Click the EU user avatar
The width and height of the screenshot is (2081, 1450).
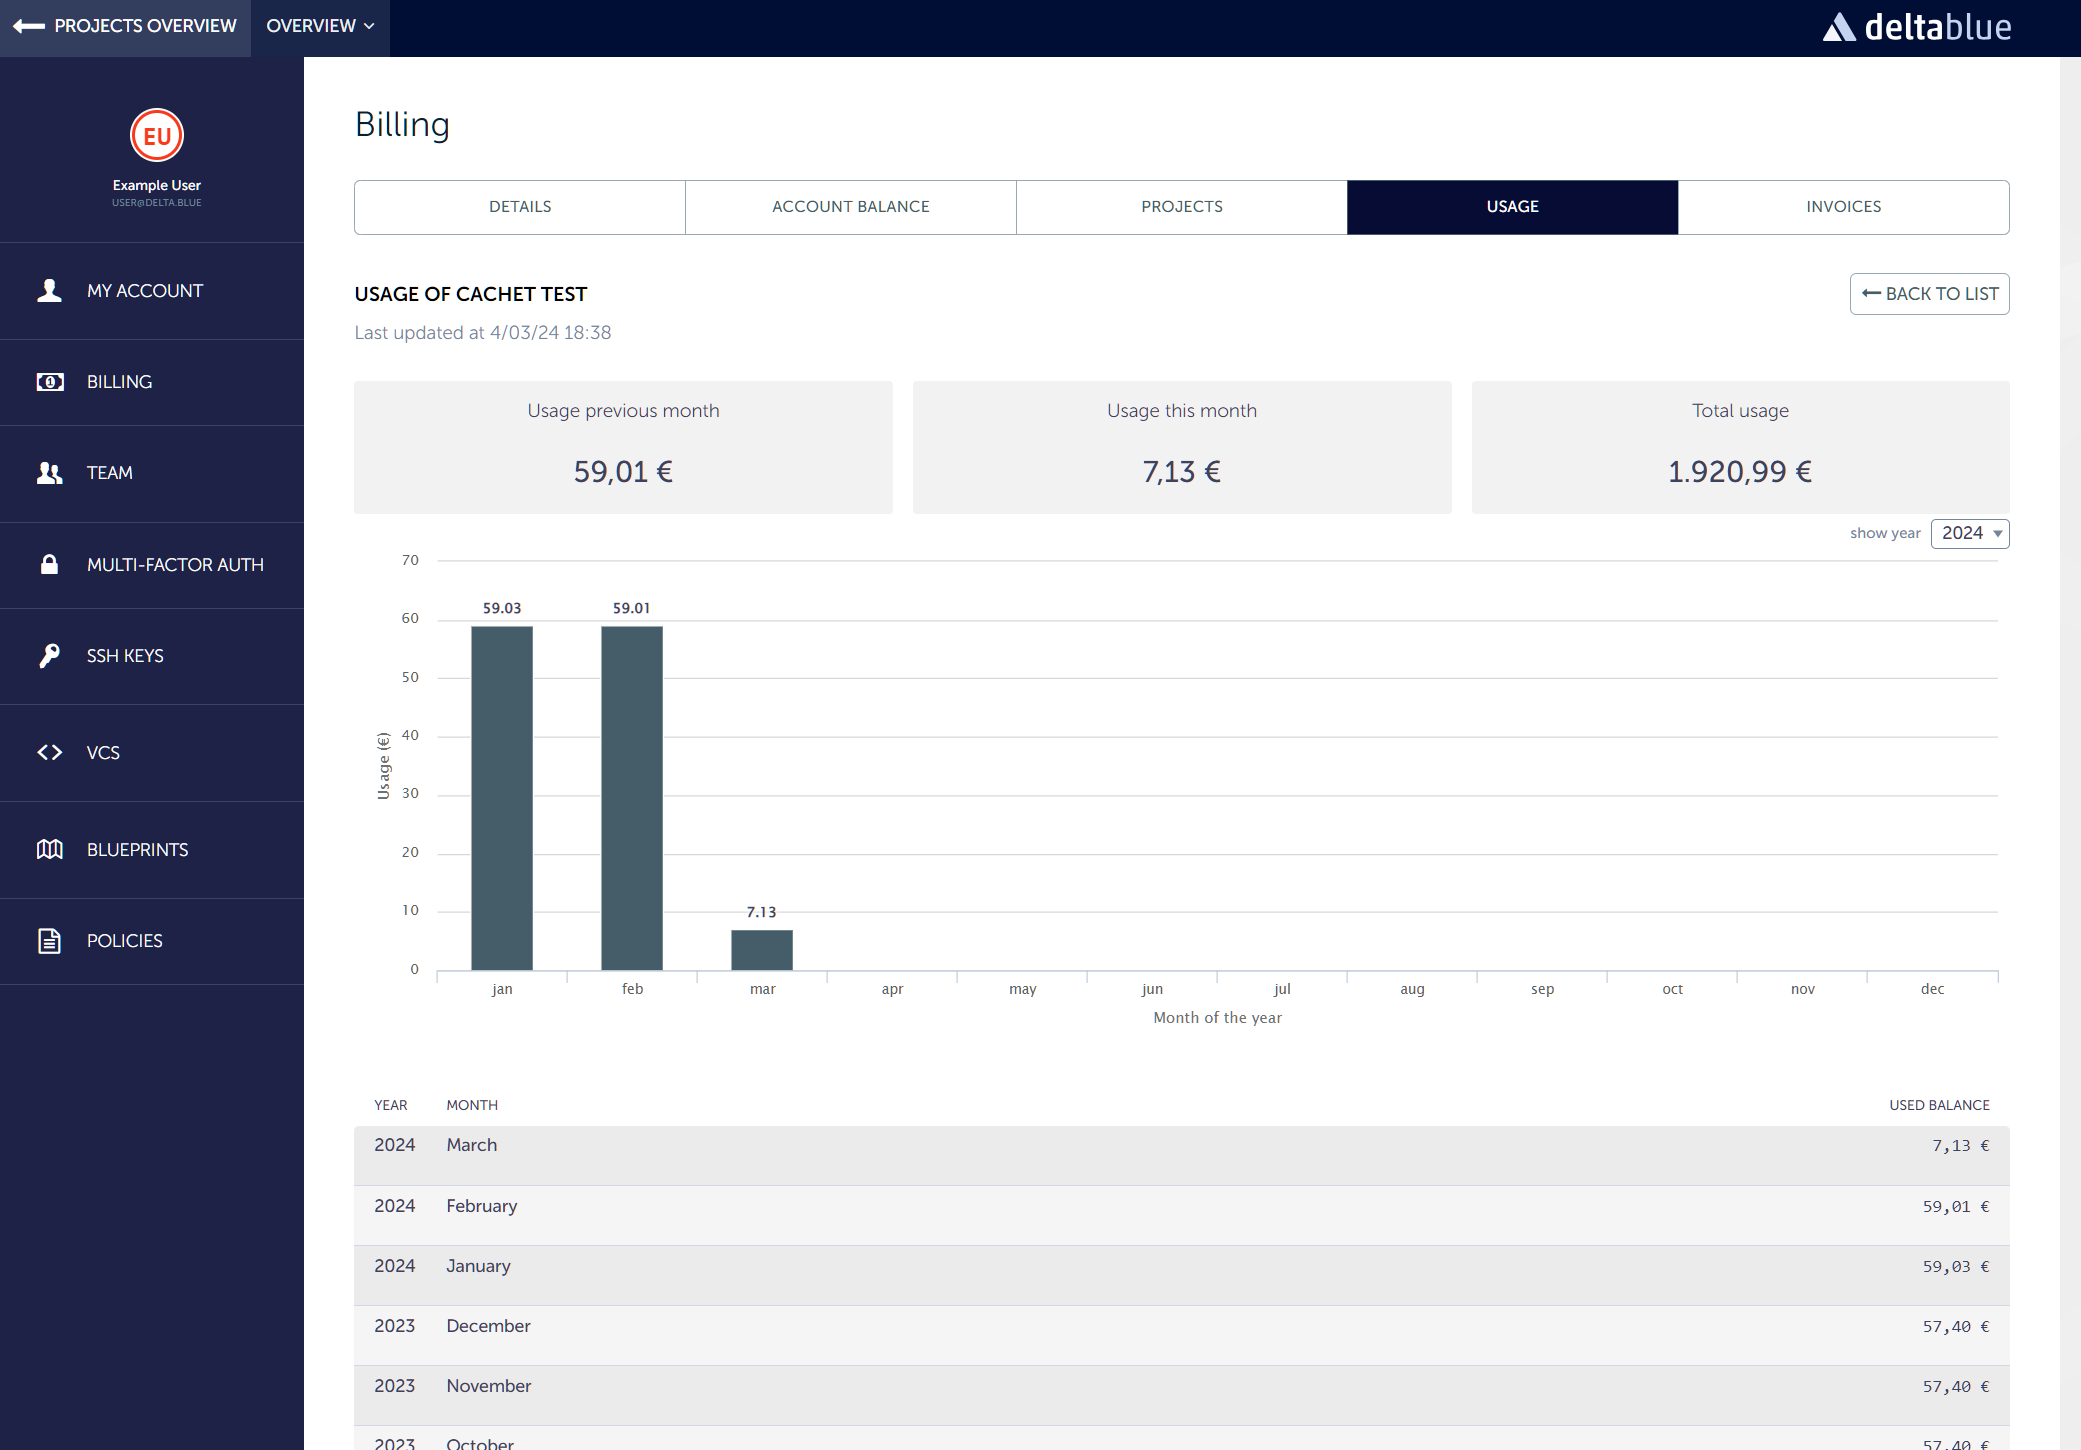point(157,136)
